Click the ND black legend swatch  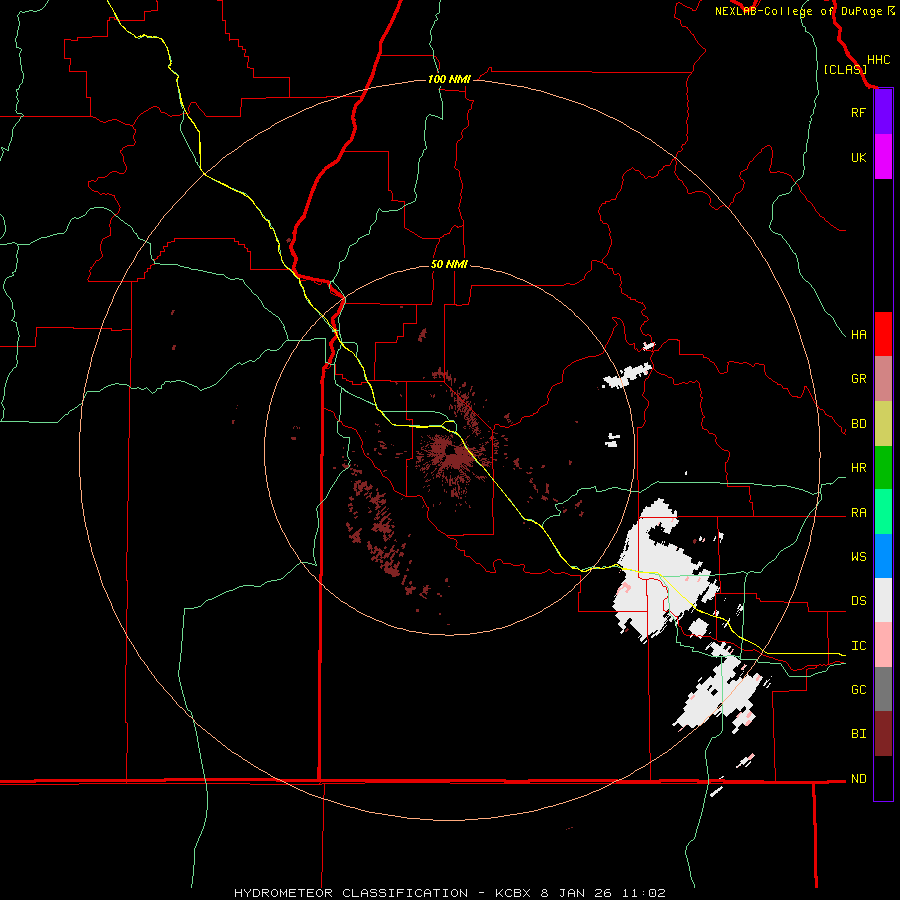point(883,778)
